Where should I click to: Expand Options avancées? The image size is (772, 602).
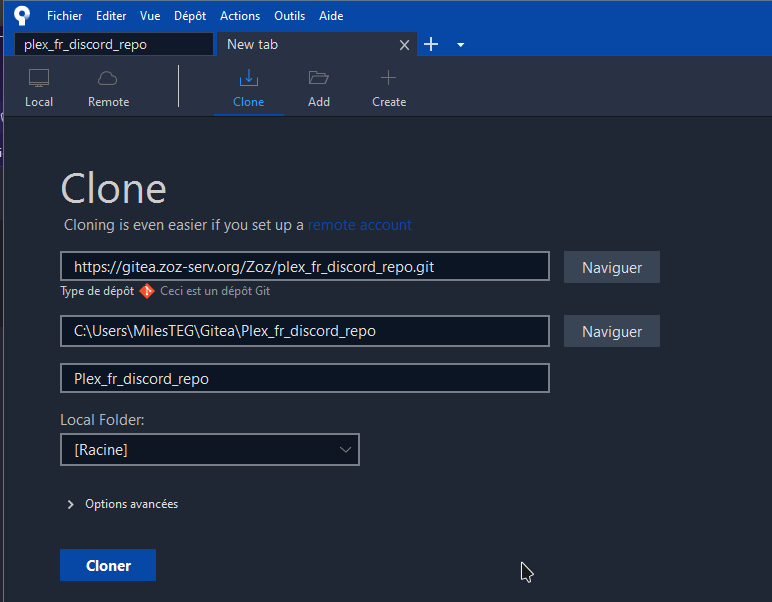[x=122, y=504]
